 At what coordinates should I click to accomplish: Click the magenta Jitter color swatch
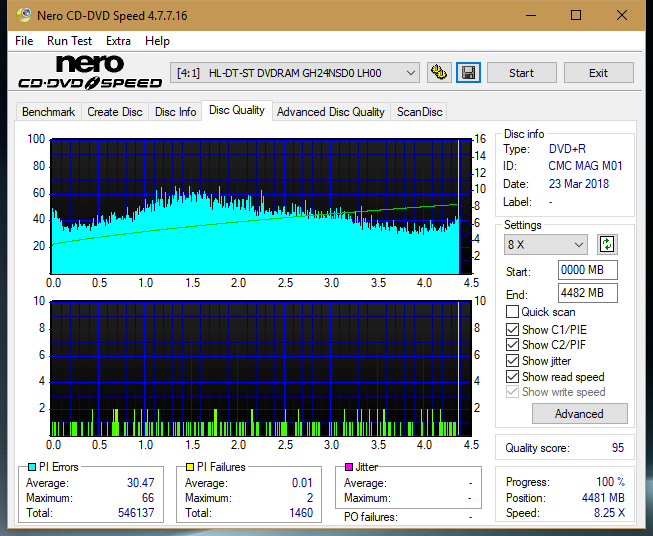coord(349,467)
